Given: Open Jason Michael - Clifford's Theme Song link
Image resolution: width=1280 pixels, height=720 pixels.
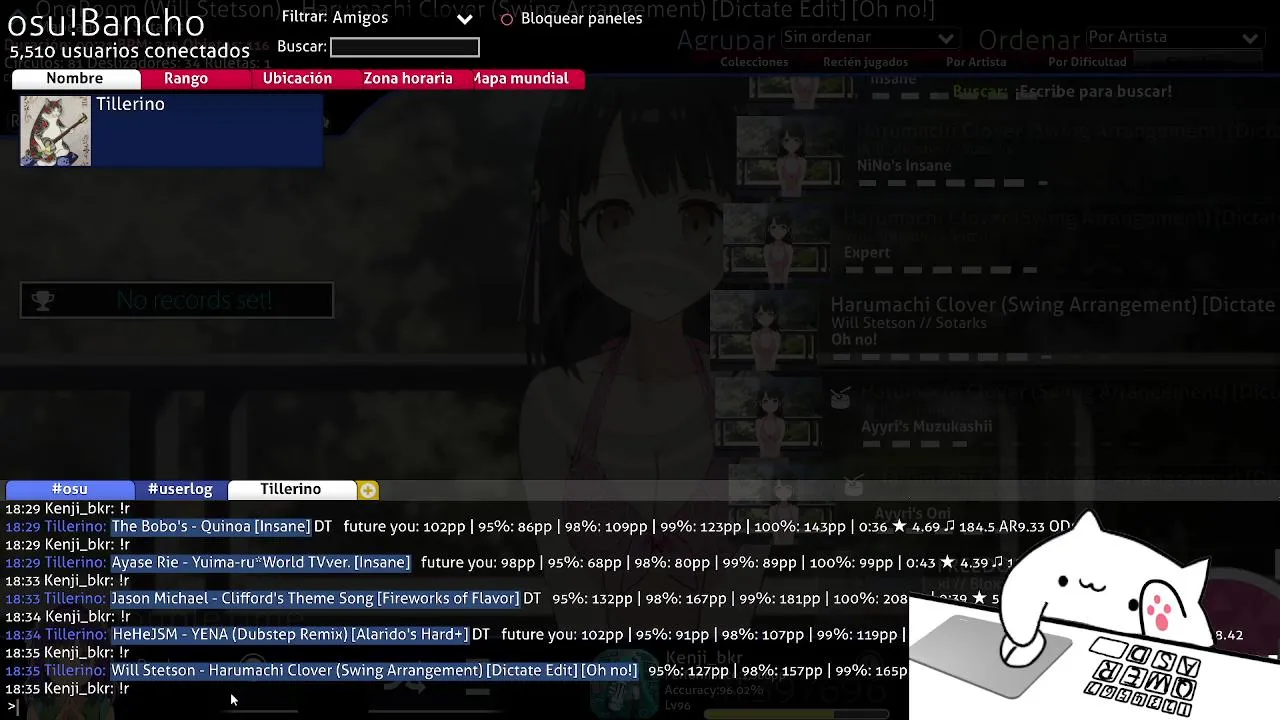Looking at the screenshot, I should point(315,598).
